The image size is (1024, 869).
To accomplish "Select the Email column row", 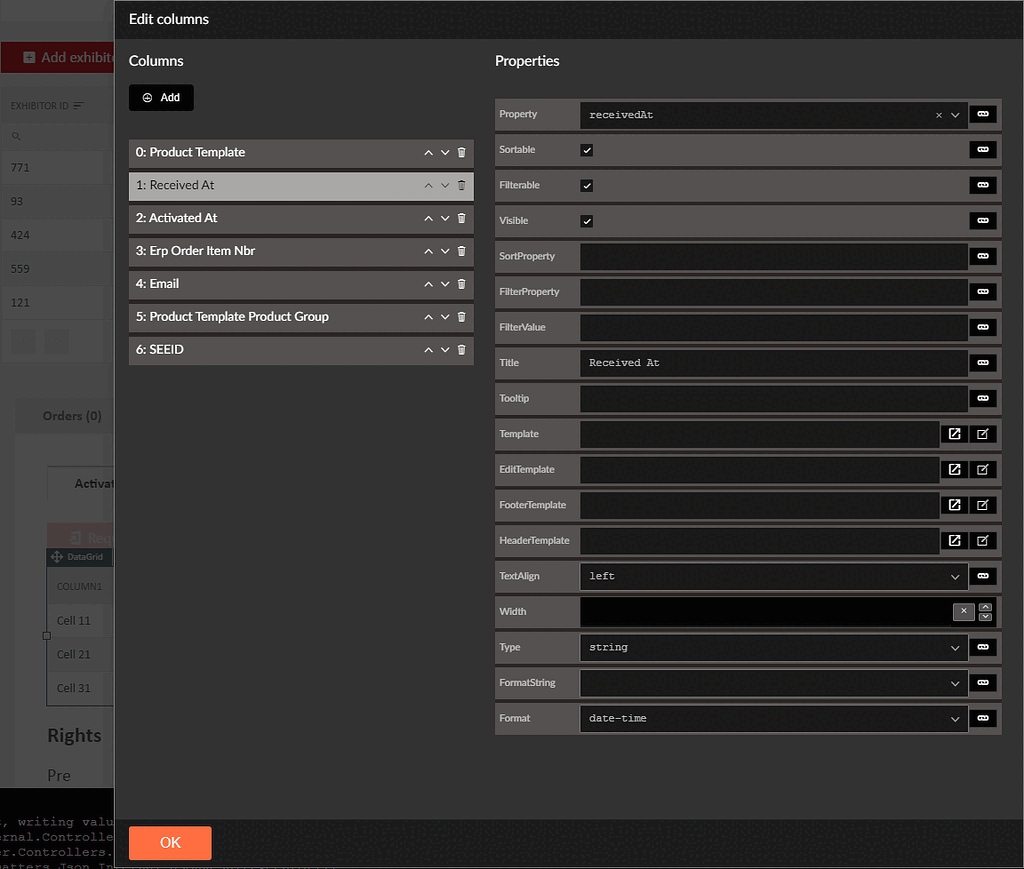I will (301, 284).
